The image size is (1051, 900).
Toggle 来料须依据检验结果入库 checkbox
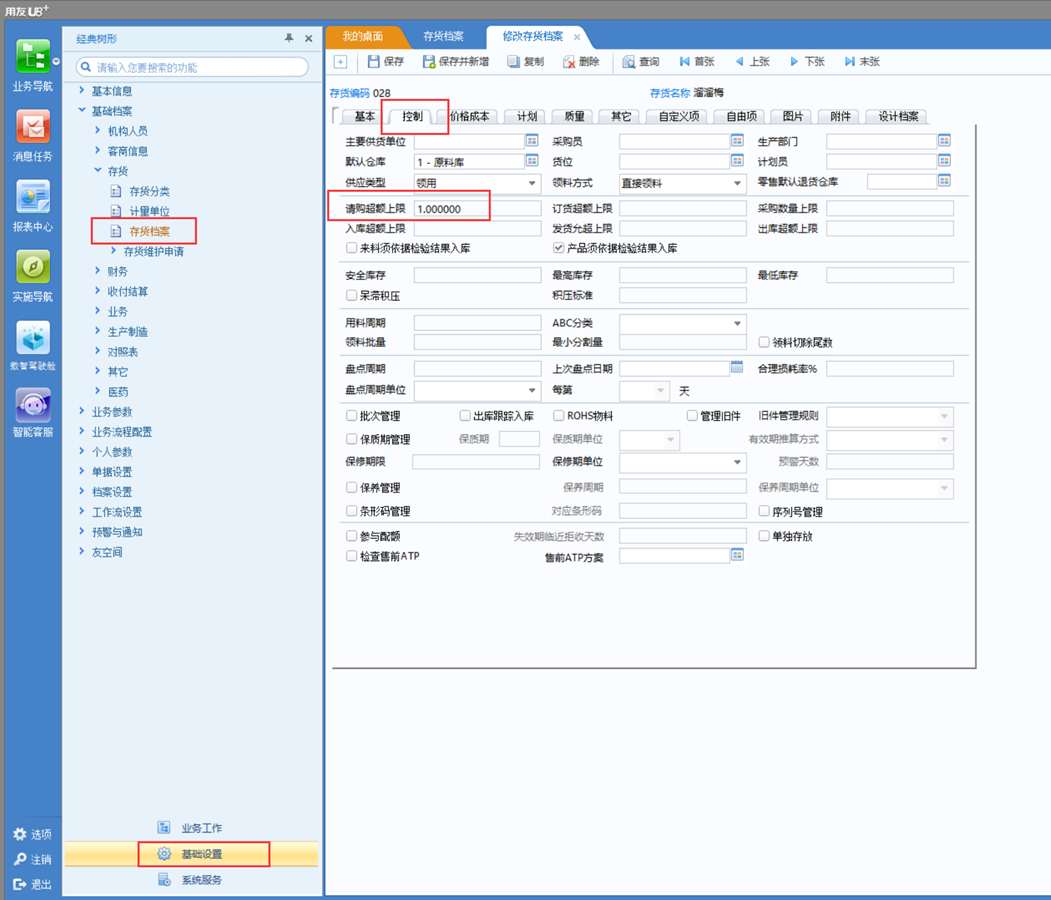coord(351,248)
